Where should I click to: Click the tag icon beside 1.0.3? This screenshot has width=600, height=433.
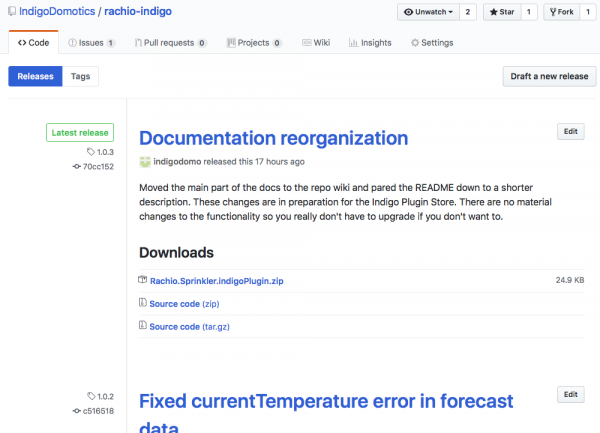pyautogui.click(x=91, y=152)
